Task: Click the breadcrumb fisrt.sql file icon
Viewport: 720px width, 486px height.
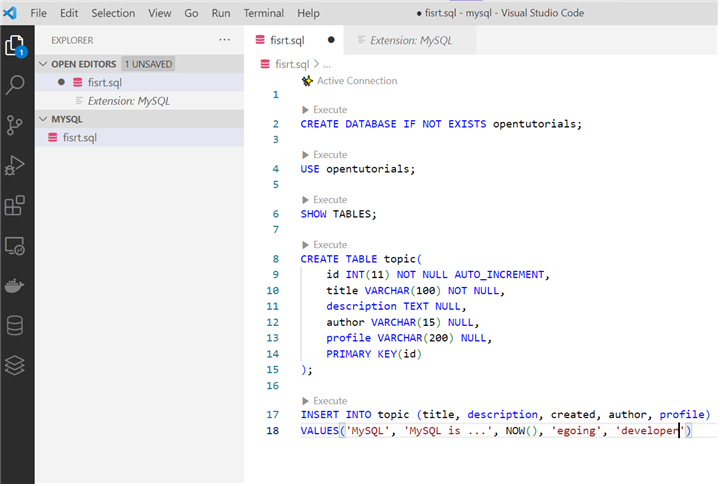Action: click(265, 64)
